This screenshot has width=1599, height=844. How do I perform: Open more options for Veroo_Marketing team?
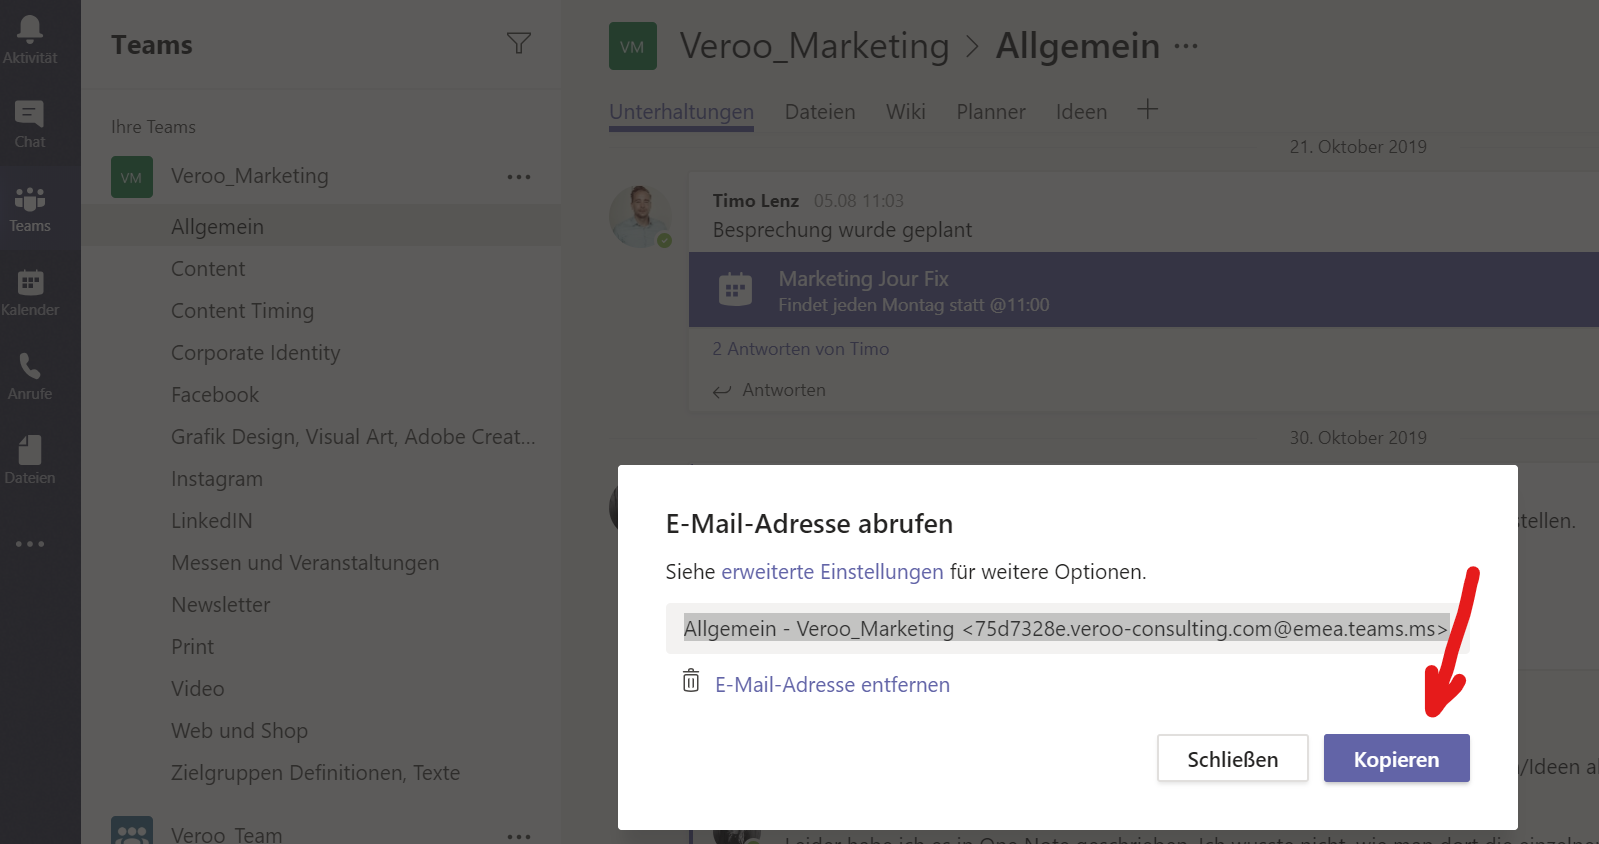(518, 177)
